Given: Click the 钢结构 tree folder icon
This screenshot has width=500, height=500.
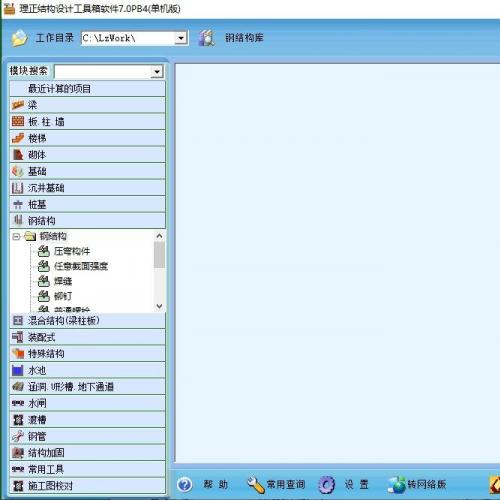Looking at the screenshot, I should click(30, 236).
